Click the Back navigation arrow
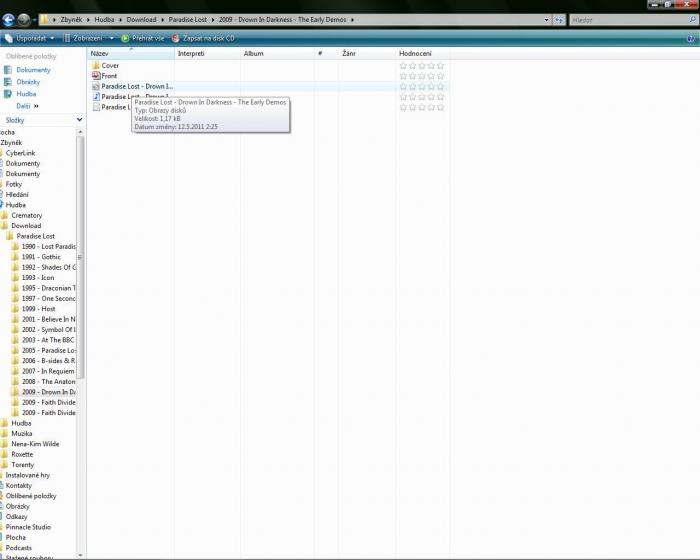 pyautogui.click(x=8, y=19)
